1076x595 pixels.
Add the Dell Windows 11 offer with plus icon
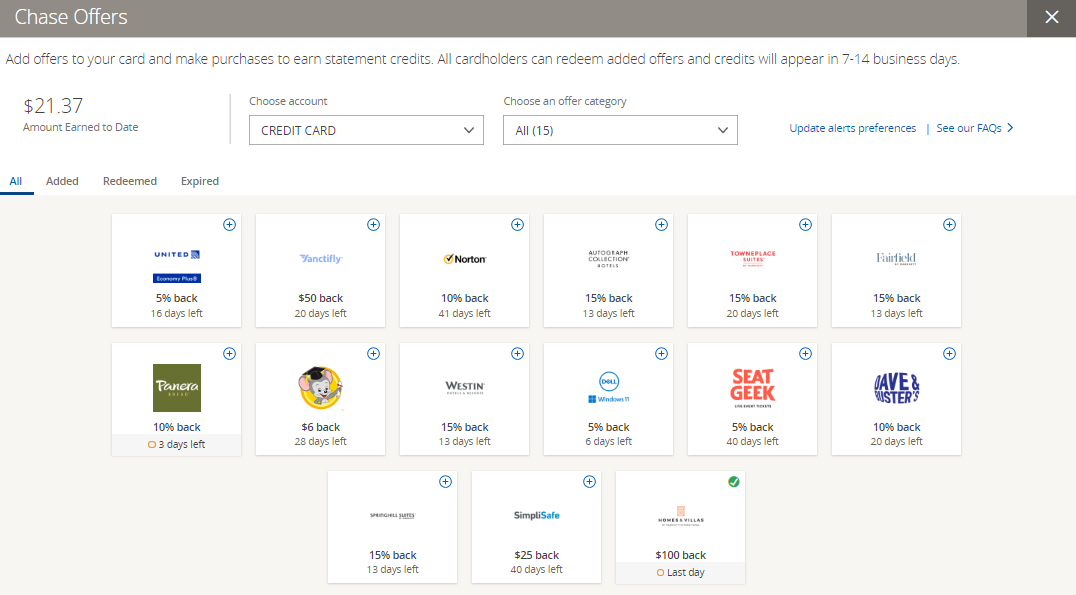click(x=661, y=354)
